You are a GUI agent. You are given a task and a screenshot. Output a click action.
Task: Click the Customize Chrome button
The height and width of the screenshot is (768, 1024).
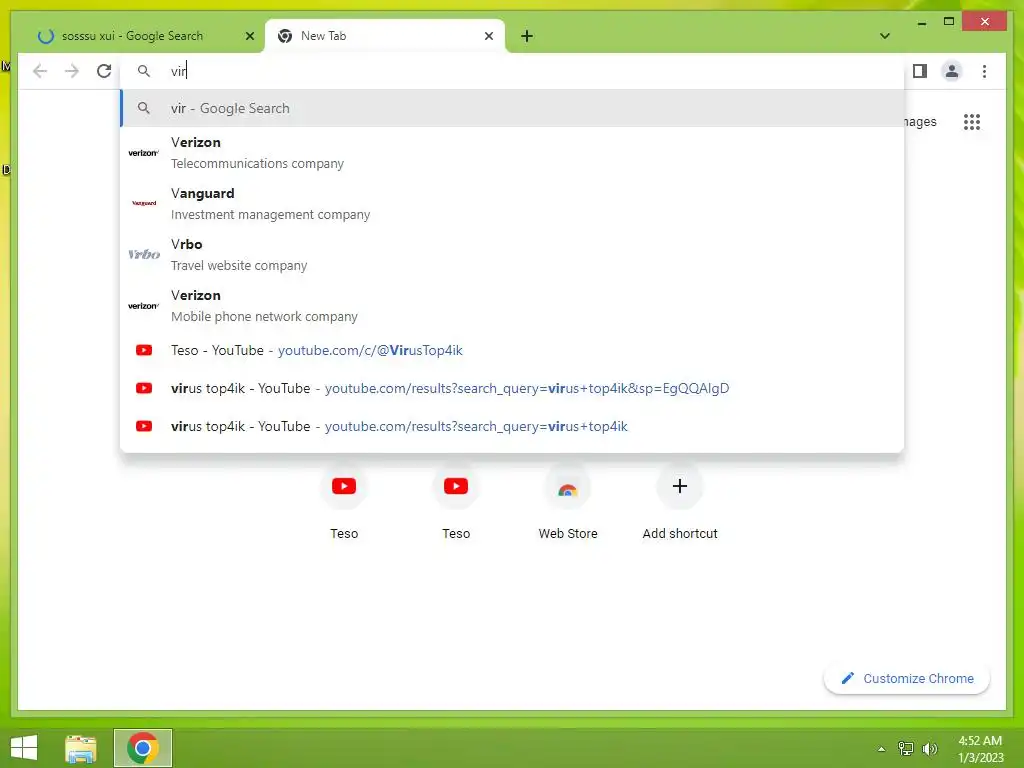pos(906,679)
